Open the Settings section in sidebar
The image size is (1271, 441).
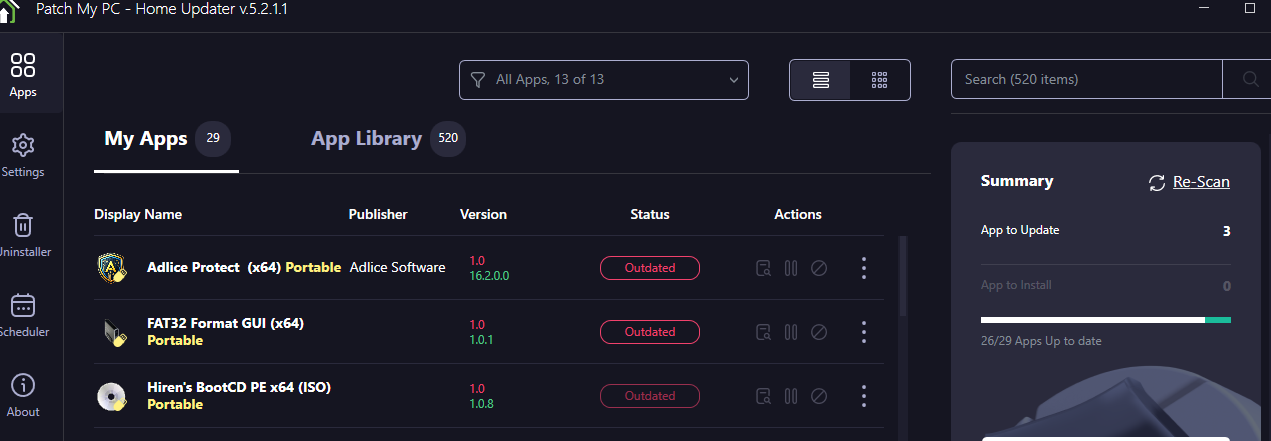(23, 155)
